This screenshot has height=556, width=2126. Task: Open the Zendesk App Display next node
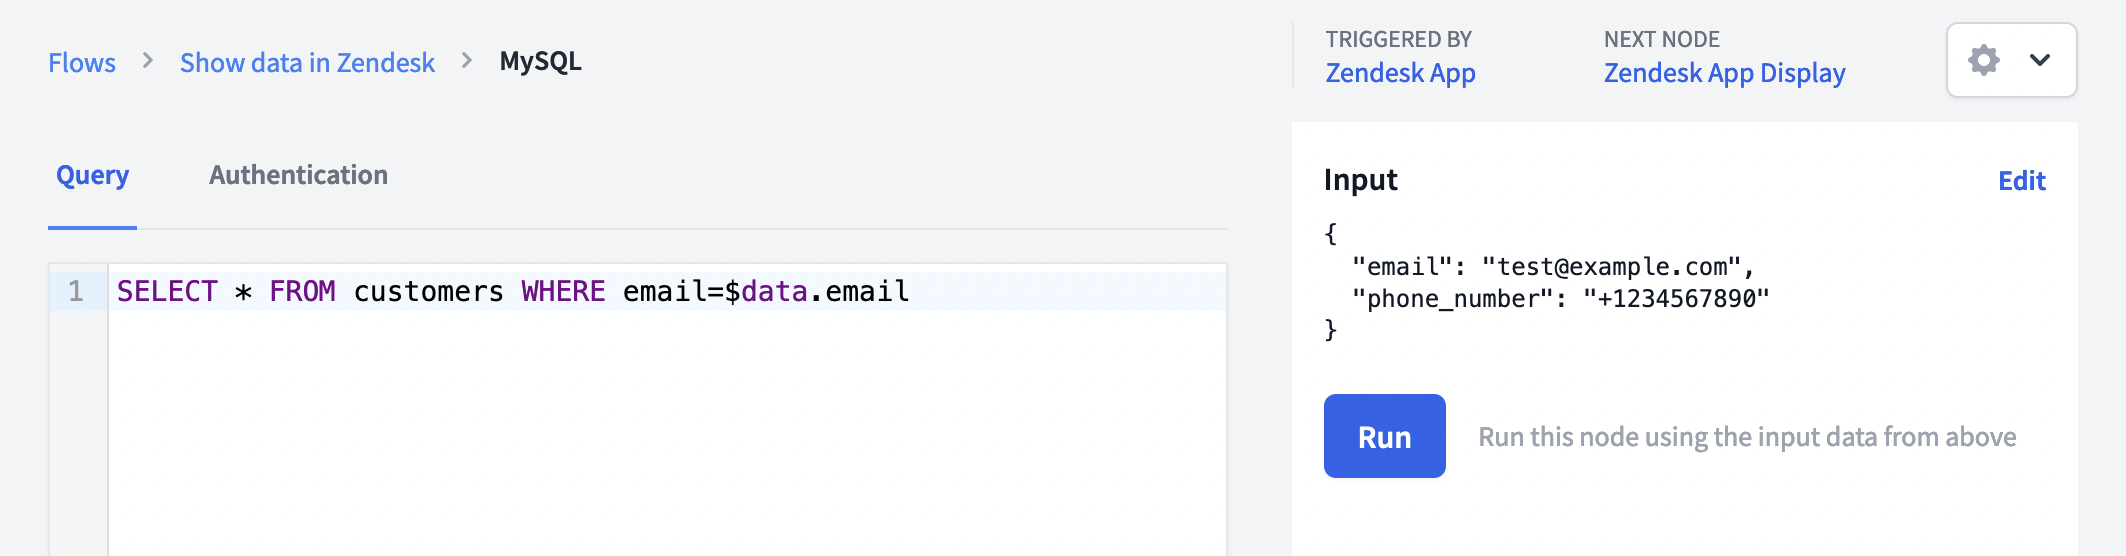(1724, 73)
